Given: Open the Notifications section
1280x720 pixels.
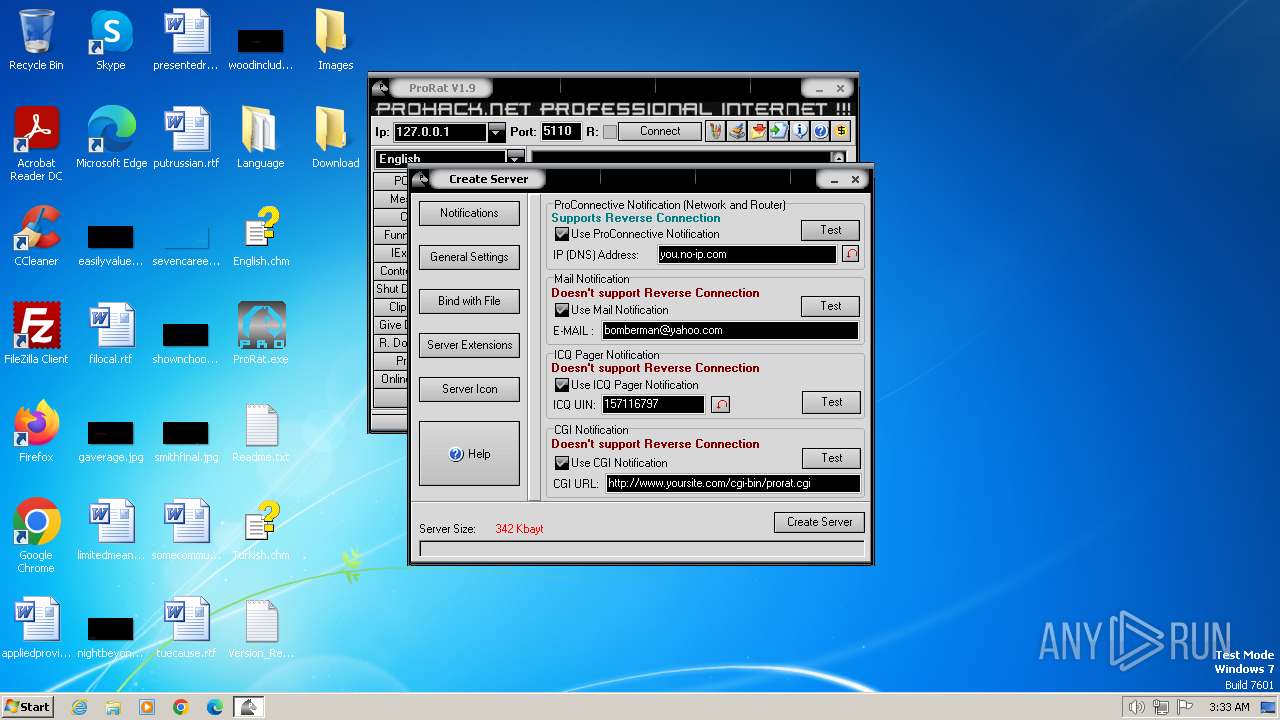Looking at the screenshot, I should pyautogui.click(x=469, y=213).
